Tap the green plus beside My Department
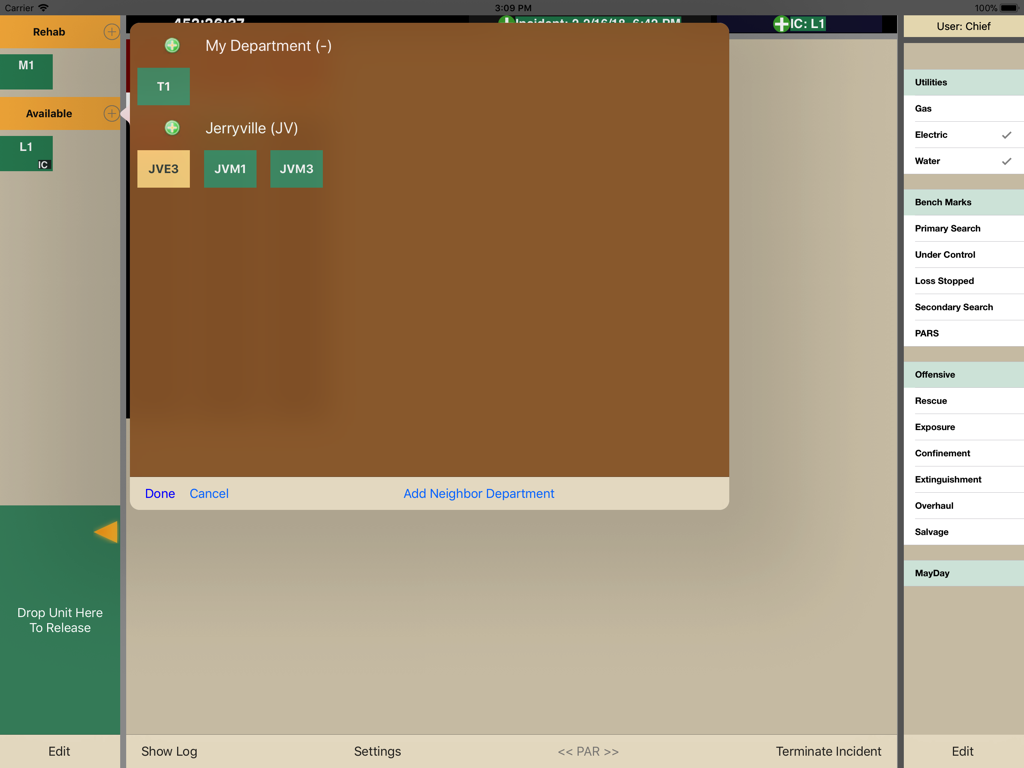The width and height of the screenshot is (1024, 768). (172, 46)
